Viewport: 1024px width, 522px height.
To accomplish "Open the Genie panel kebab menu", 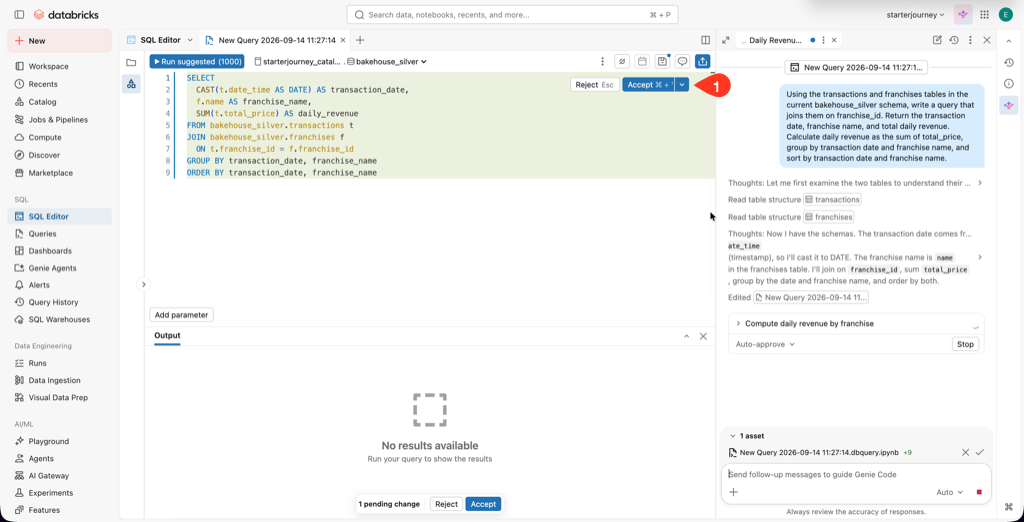I will (x=970, y=41).
